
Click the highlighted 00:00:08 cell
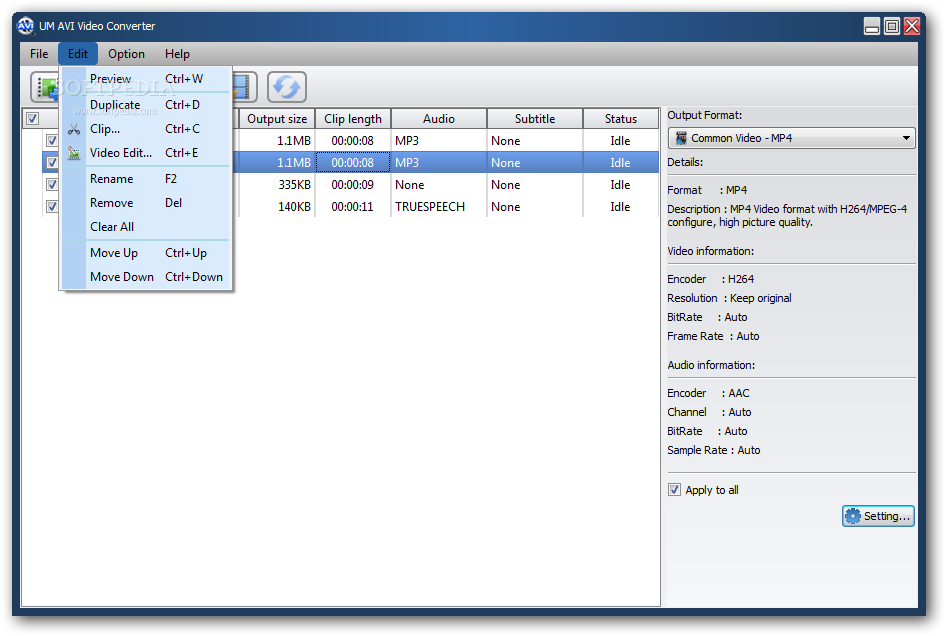point(353,163)
